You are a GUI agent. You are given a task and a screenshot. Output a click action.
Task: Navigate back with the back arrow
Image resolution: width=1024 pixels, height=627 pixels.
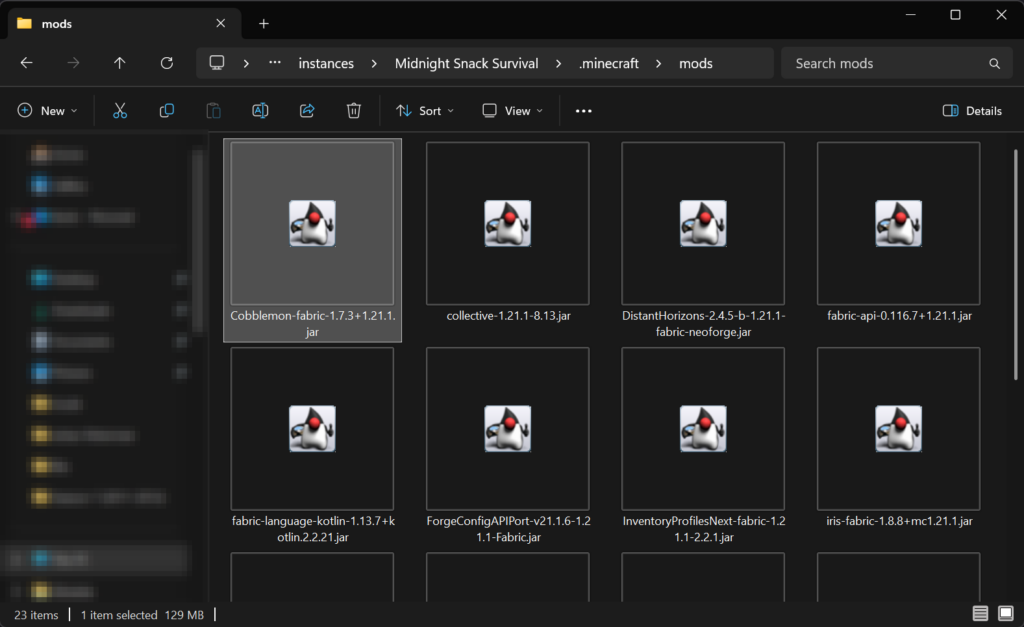[x=27, y=63]
